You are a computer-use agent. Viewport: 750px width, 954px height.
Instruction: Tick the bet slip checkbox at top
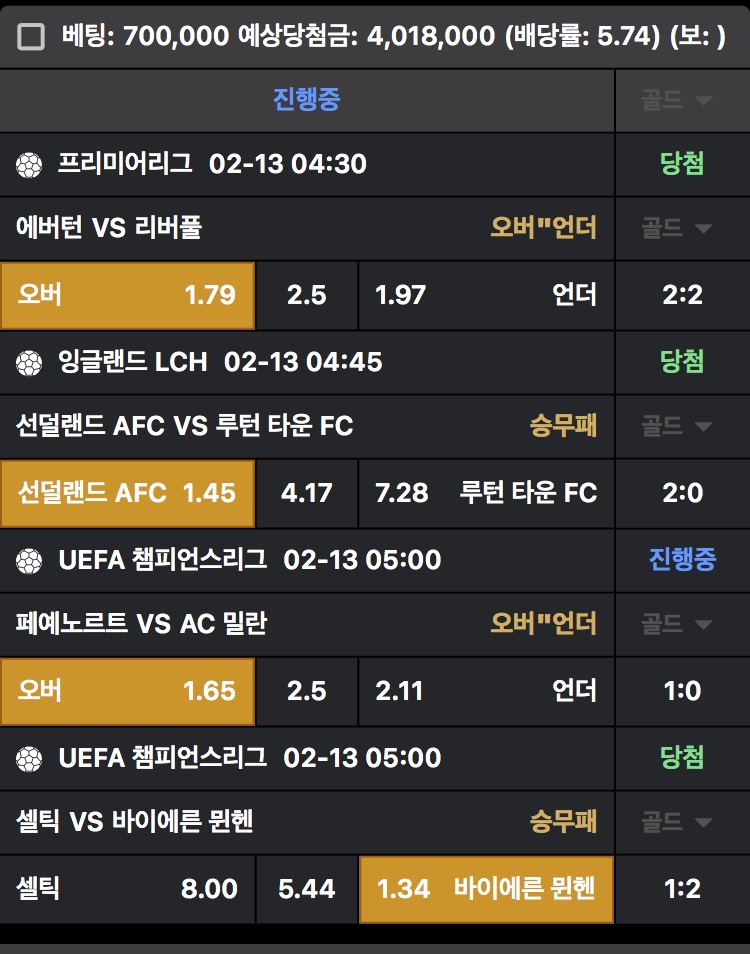(x=32, y=37)
